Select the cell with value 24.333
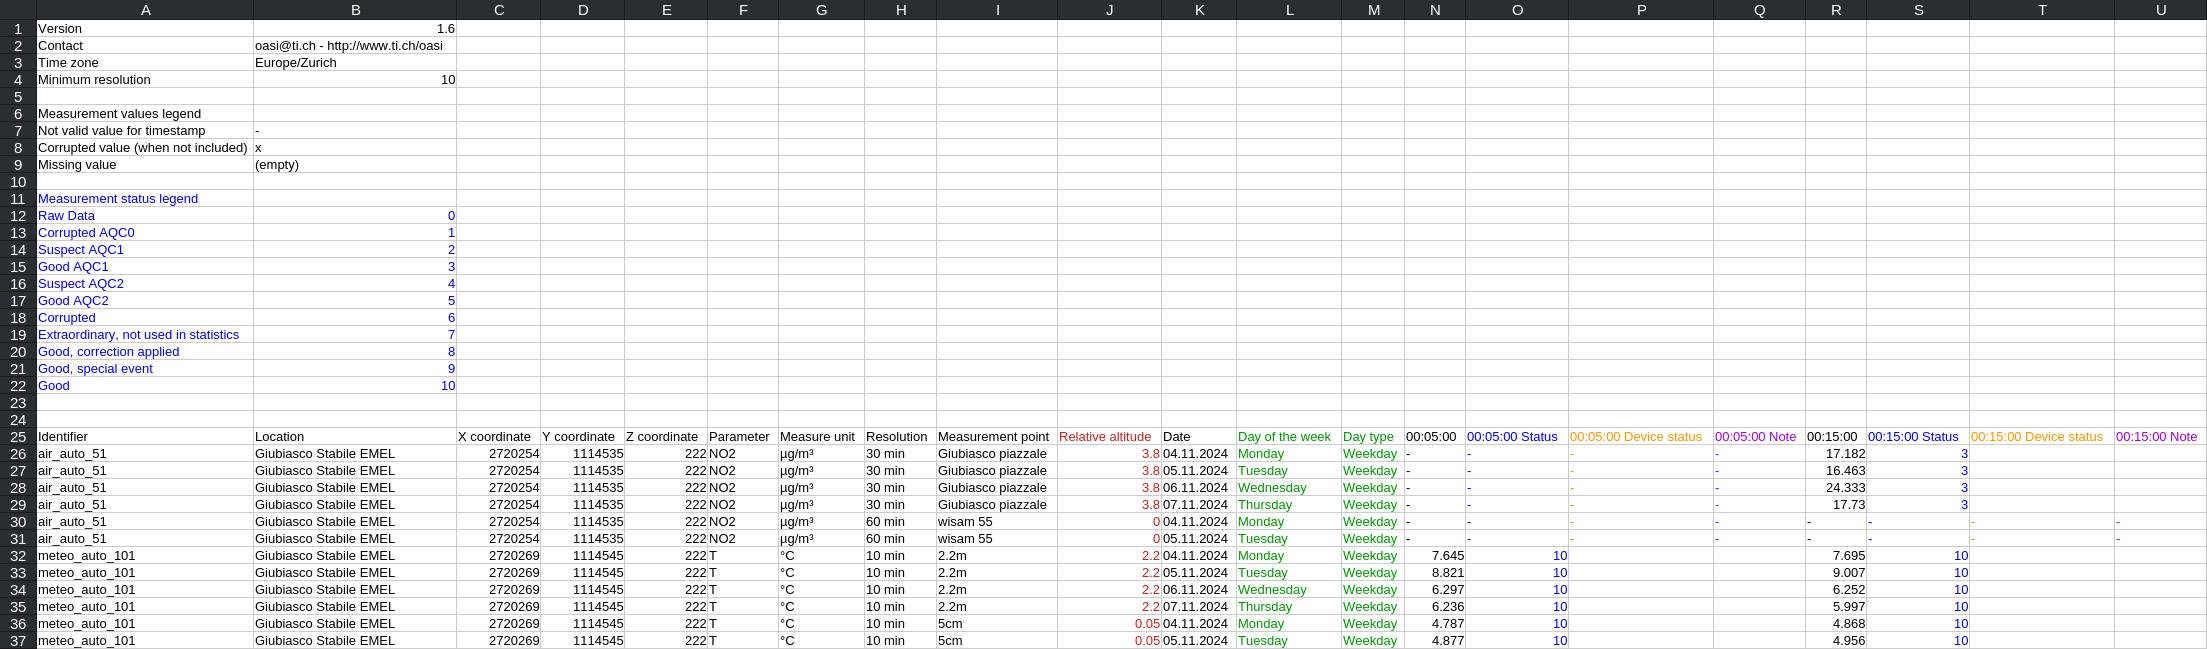The width and height of the screenshot is (2207, 649). pyautogui.click(x=1835, y=488)
